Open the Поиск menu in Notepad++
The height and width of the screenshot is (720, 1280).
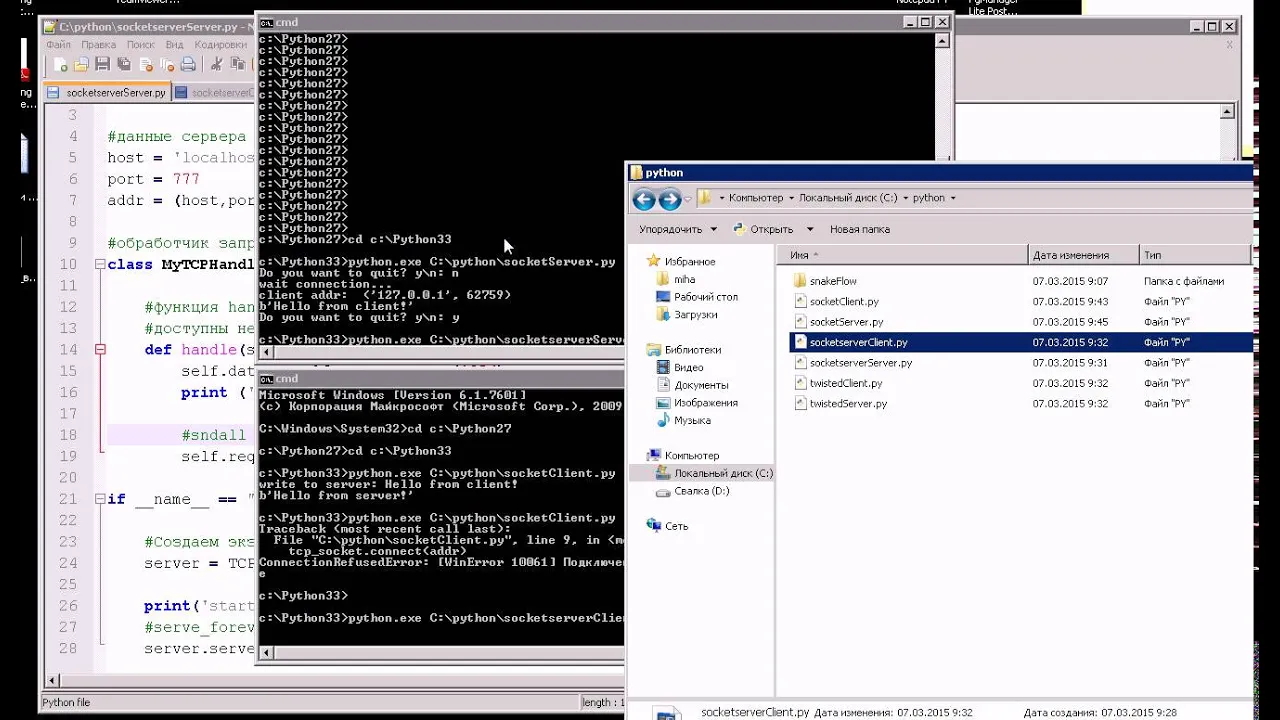pos(140,45)
